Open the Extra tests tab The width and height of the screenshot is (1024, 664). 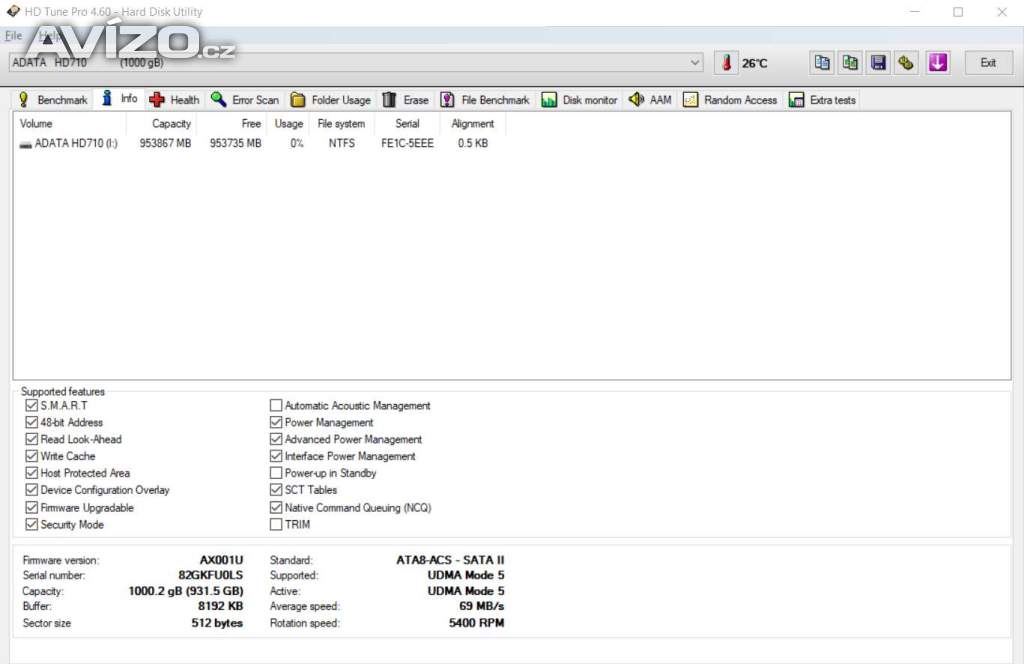click(823, 99)
